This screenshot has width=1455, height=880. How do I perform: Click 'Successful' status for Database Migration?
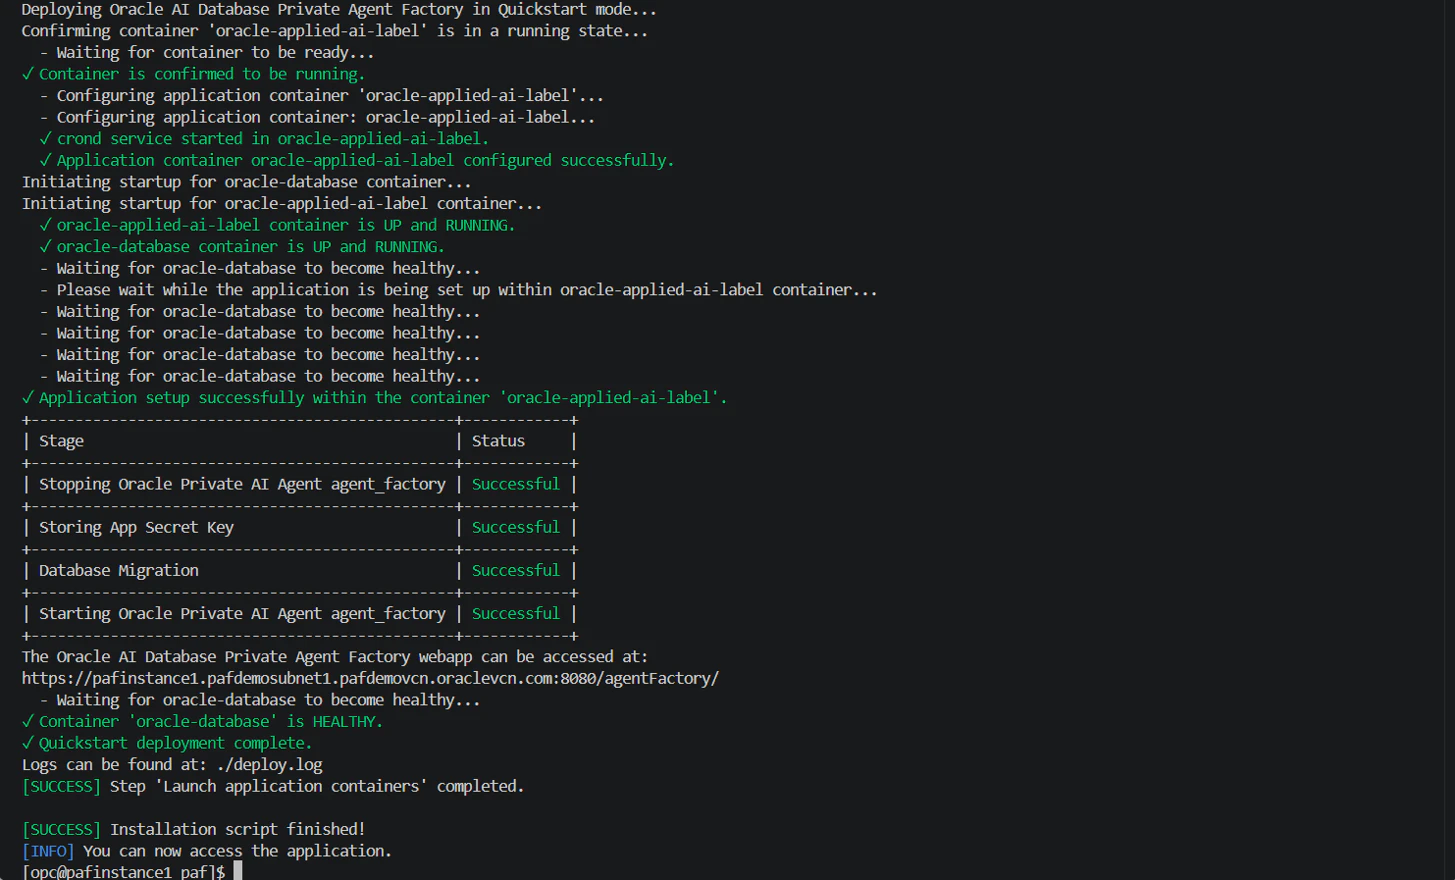[x=516, y=570]
